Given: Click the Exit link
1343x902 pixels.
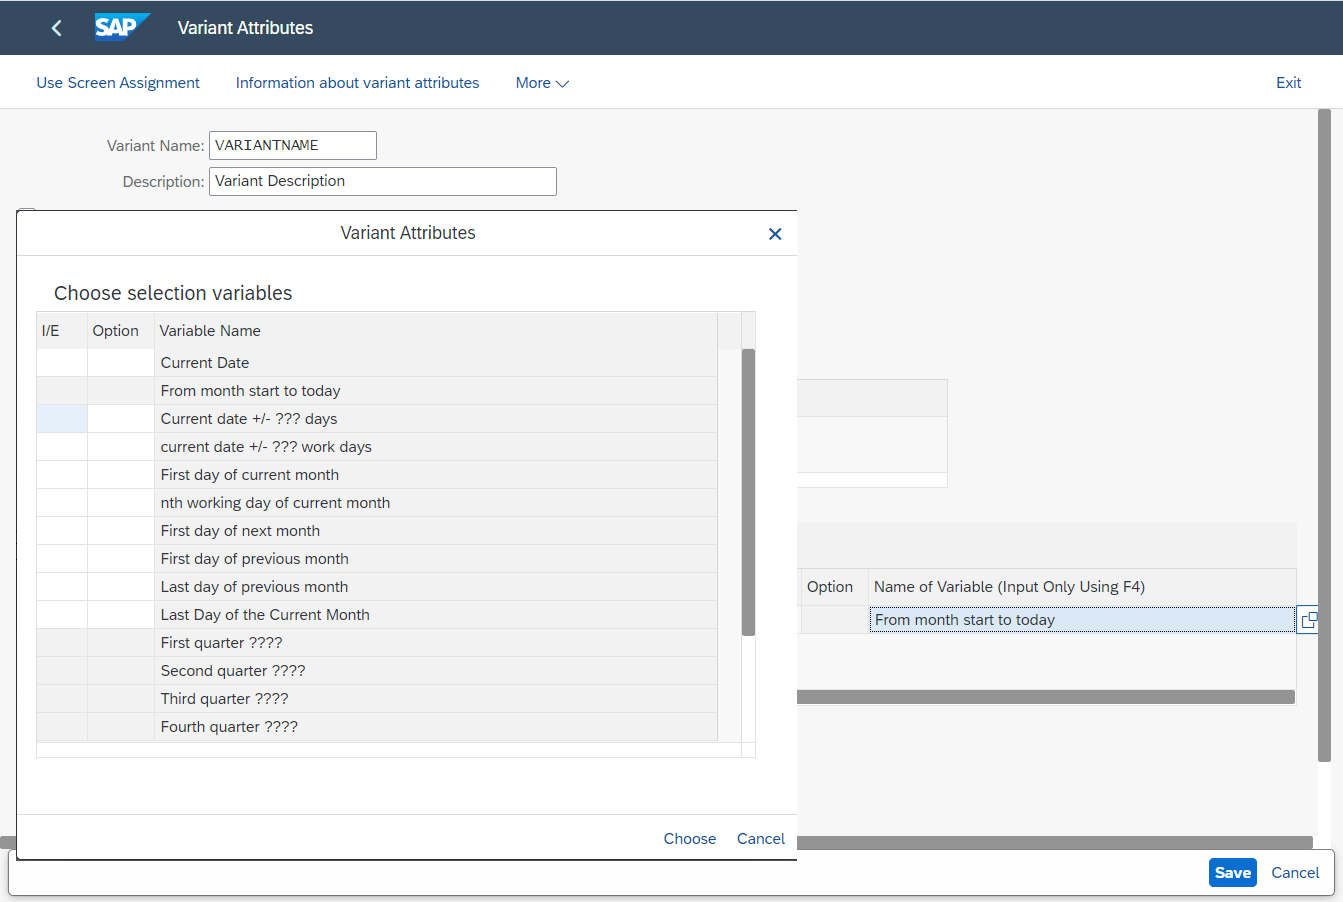Looking at the screenshot, I should pyautogui.click(x=1288, y=82).
